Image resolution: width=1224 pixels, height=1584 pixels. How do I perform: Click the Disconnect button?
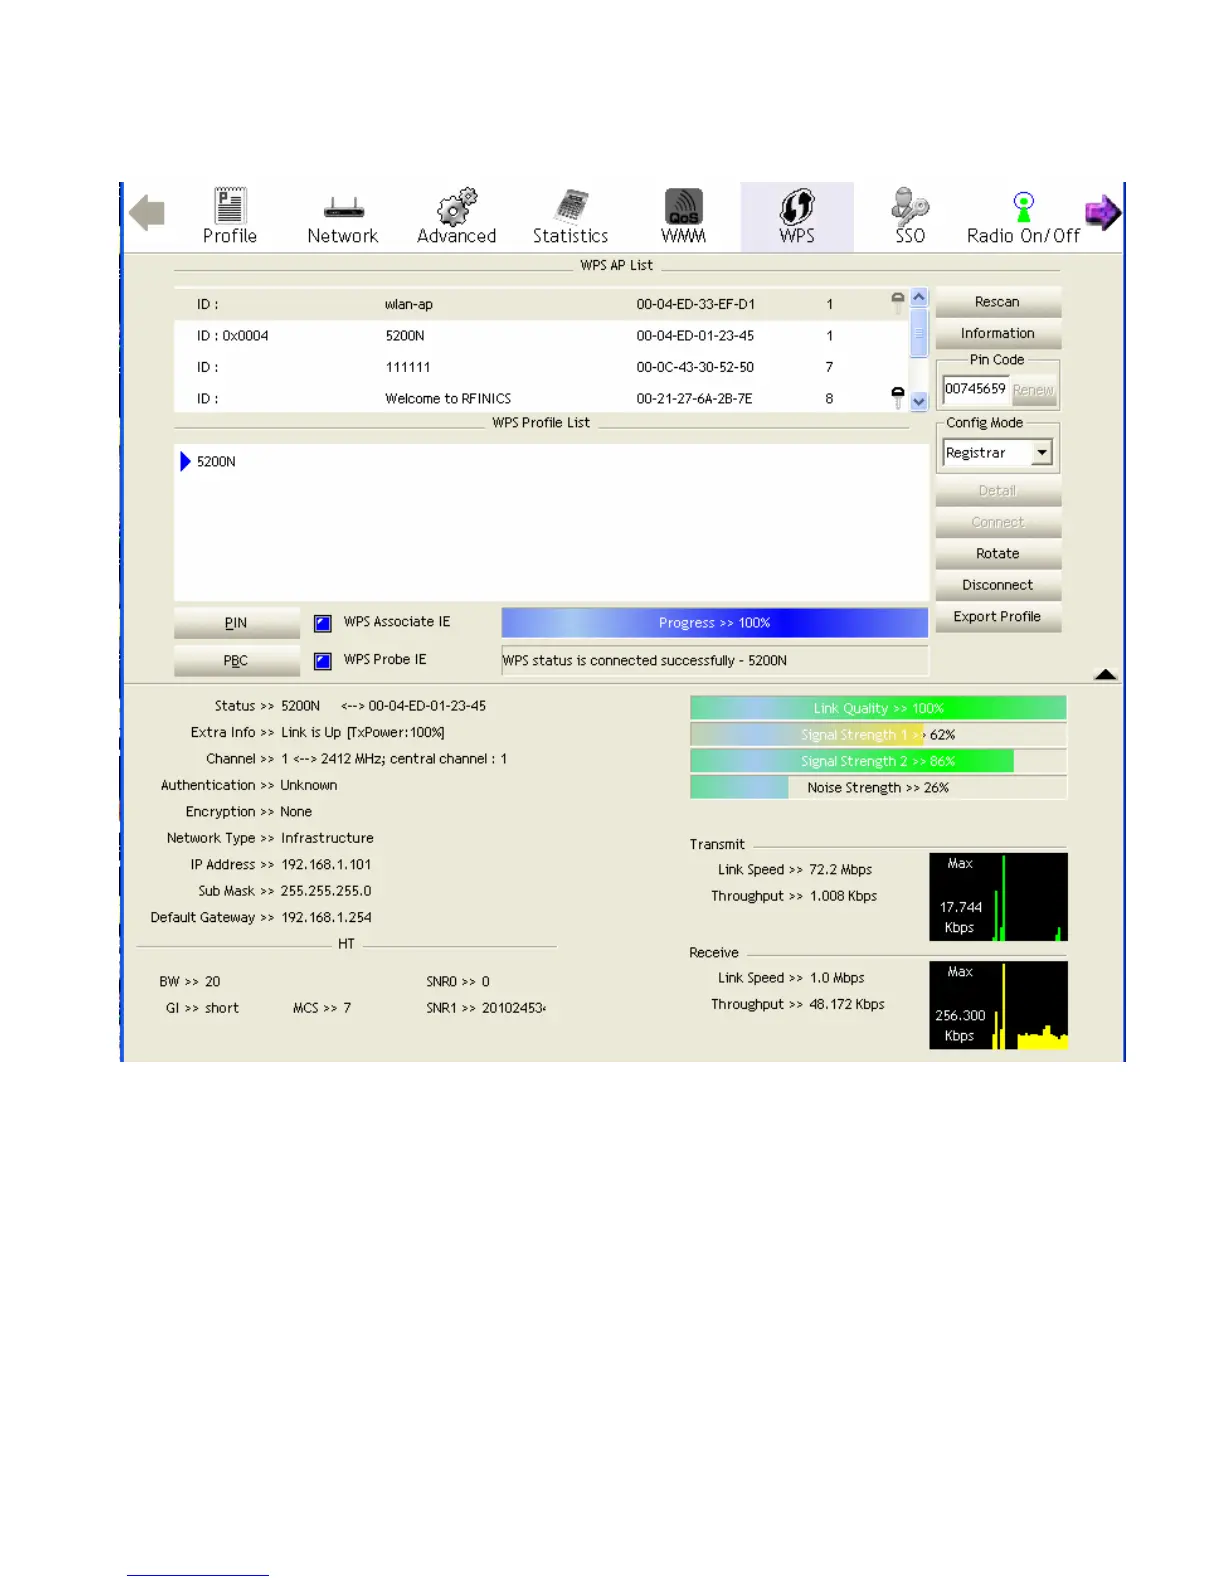pos(997,585)
